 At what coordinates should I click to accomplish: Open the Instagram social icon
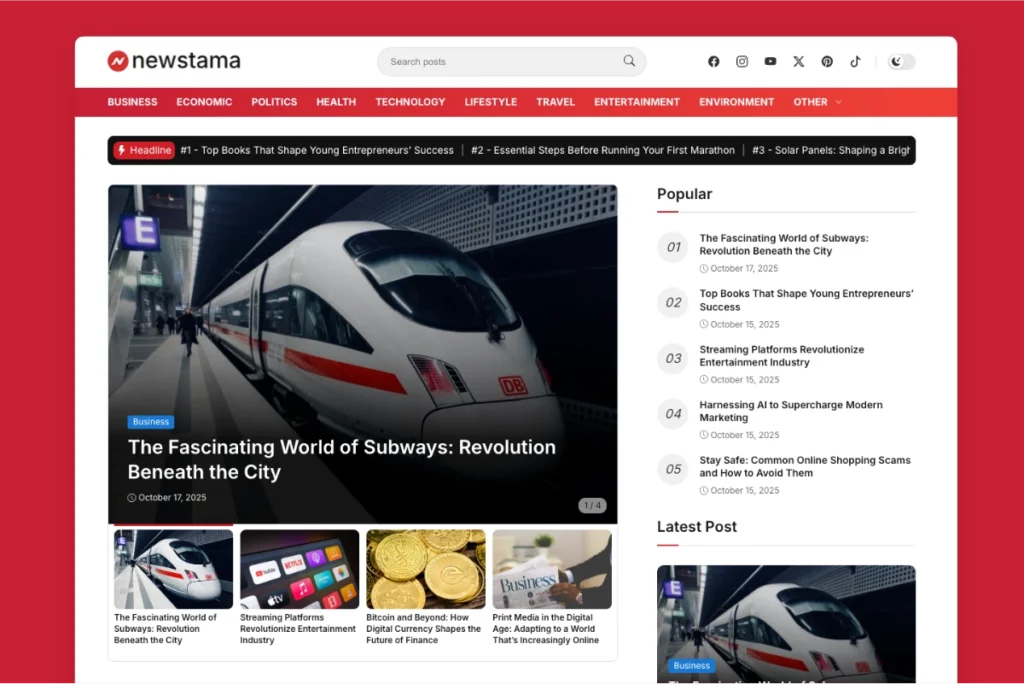(x=742, y=61)
